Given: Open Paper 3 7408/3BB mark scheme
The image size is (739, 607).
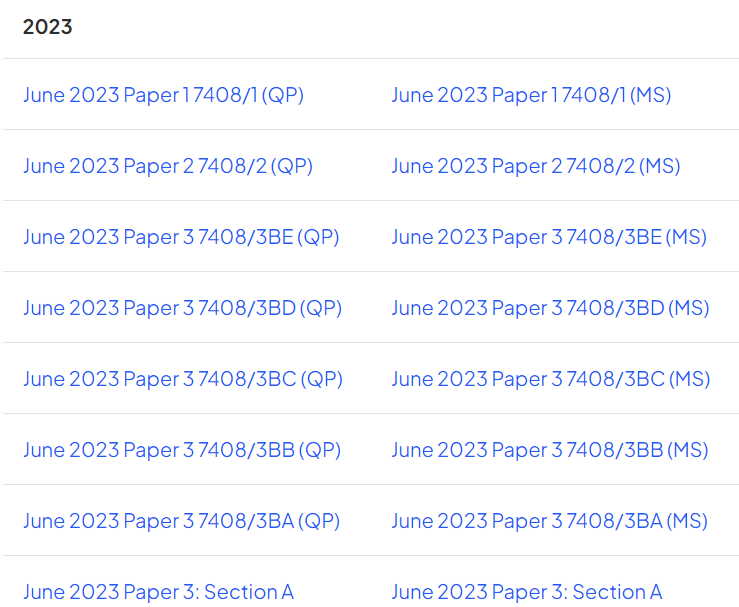Looking at the screenshot, I should (x=550, y=451).
